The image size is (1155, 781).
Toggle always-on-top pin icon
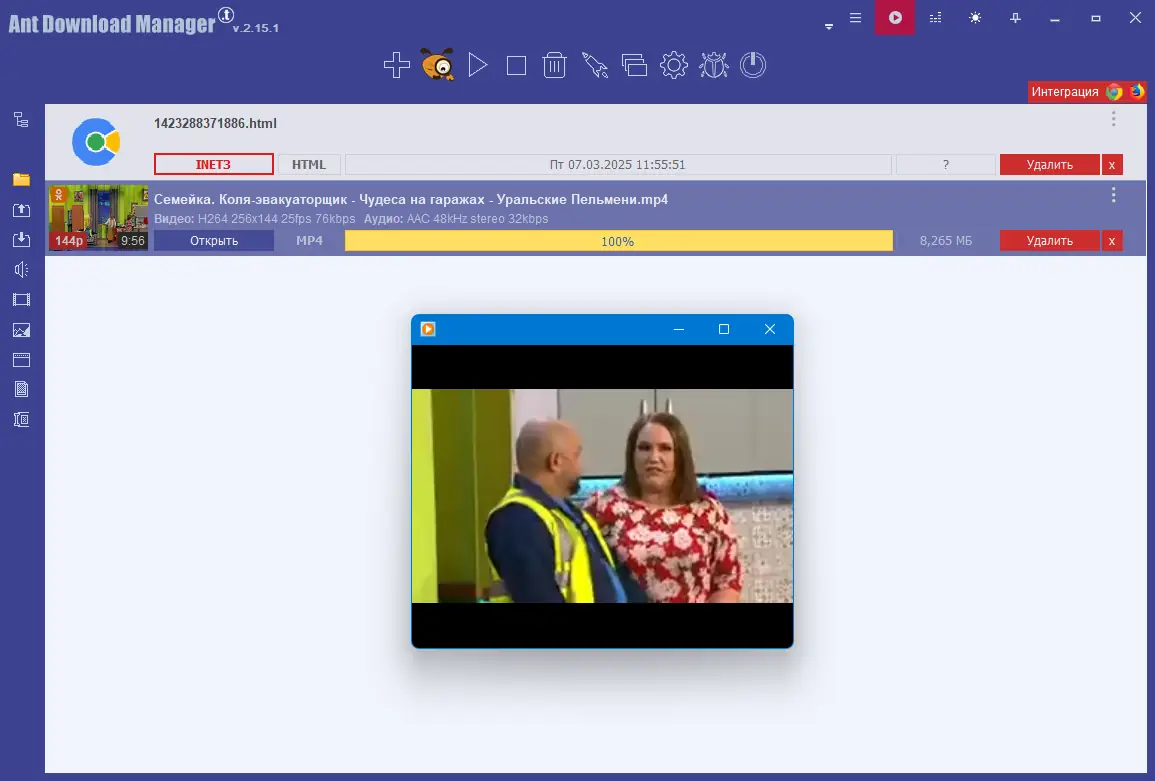click(x=1015, y=18)
